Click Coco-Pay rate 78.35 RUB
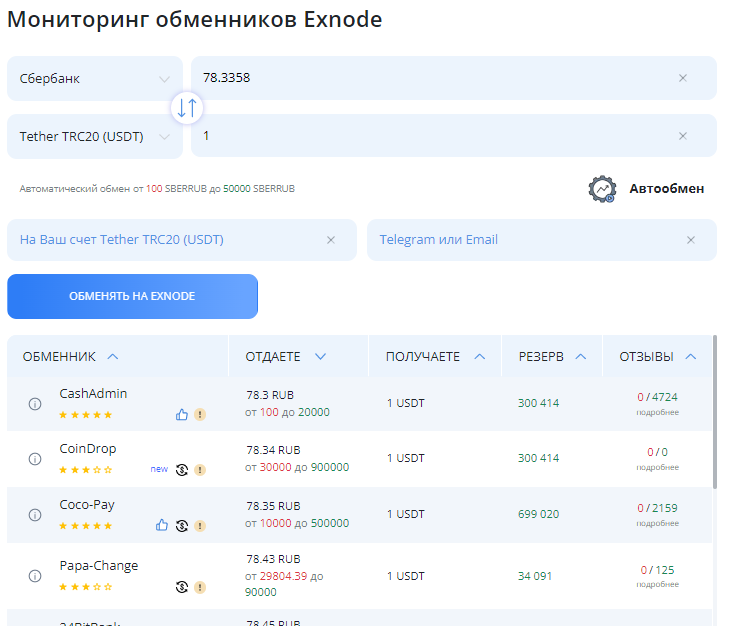Viewport: 746px width, 626px height. click(274, 506)
